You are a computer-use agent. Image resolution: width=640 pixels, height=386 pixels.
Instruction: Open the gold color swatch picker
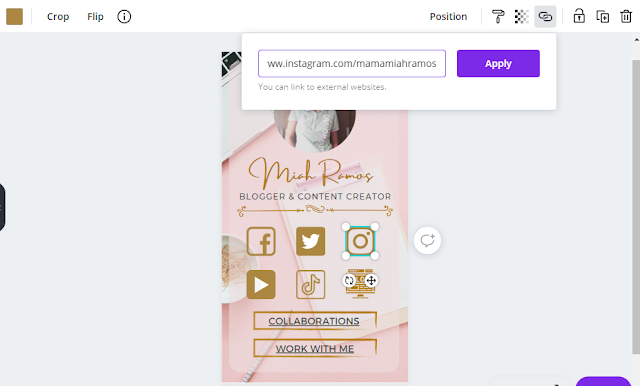click(x=14, y=17)
